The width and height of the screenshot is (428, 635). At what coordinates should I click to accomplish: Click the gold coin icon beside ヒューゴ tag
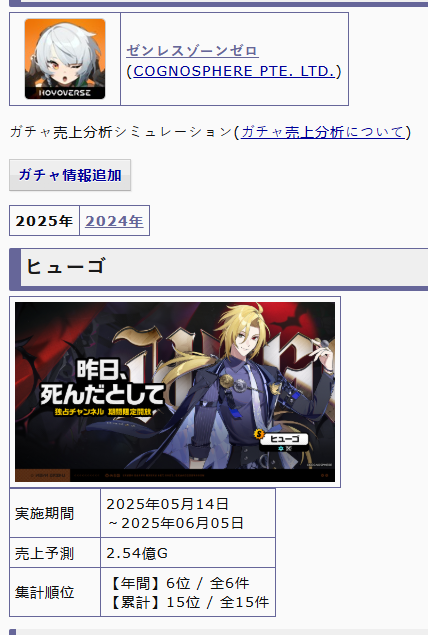tap(259, 435)
